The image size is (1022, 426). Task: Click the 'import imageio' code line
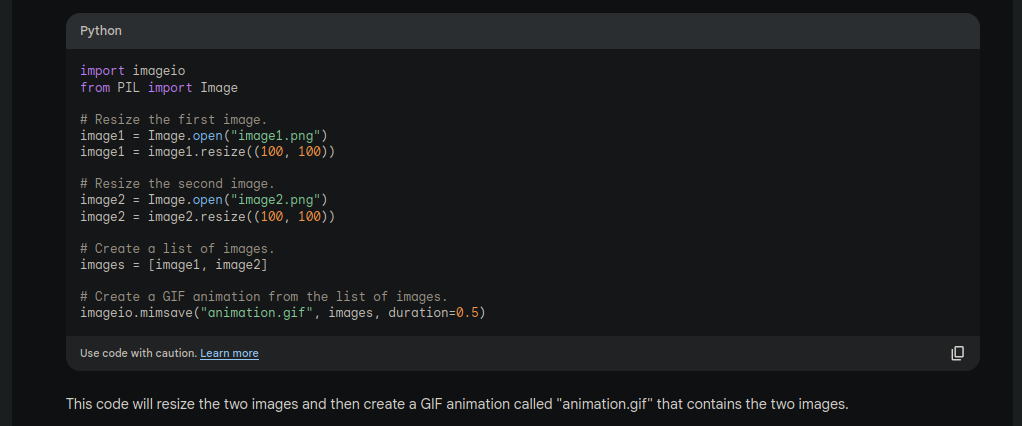[x=133, y=71]
